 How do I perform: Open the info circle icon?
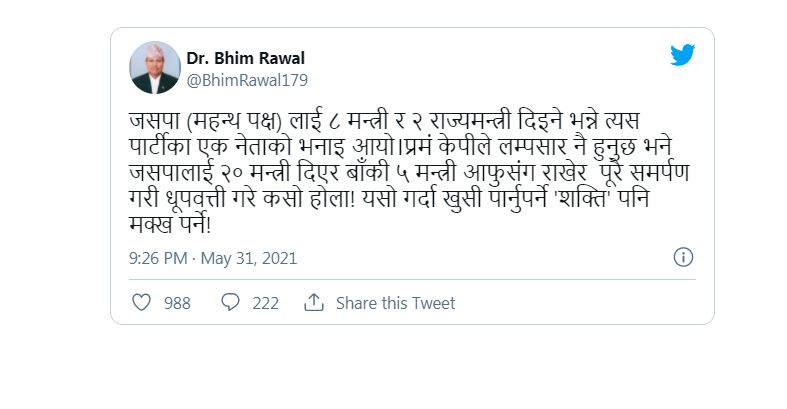(683, 257)
